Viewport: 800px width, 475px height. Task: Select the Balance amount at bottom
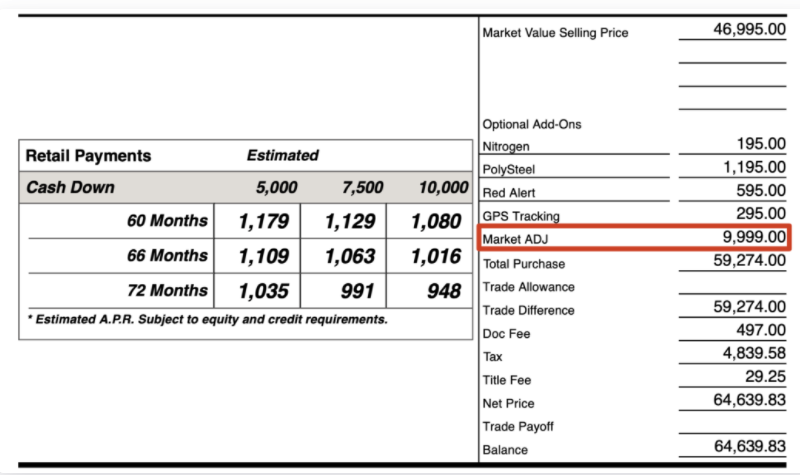coord(749,446)
